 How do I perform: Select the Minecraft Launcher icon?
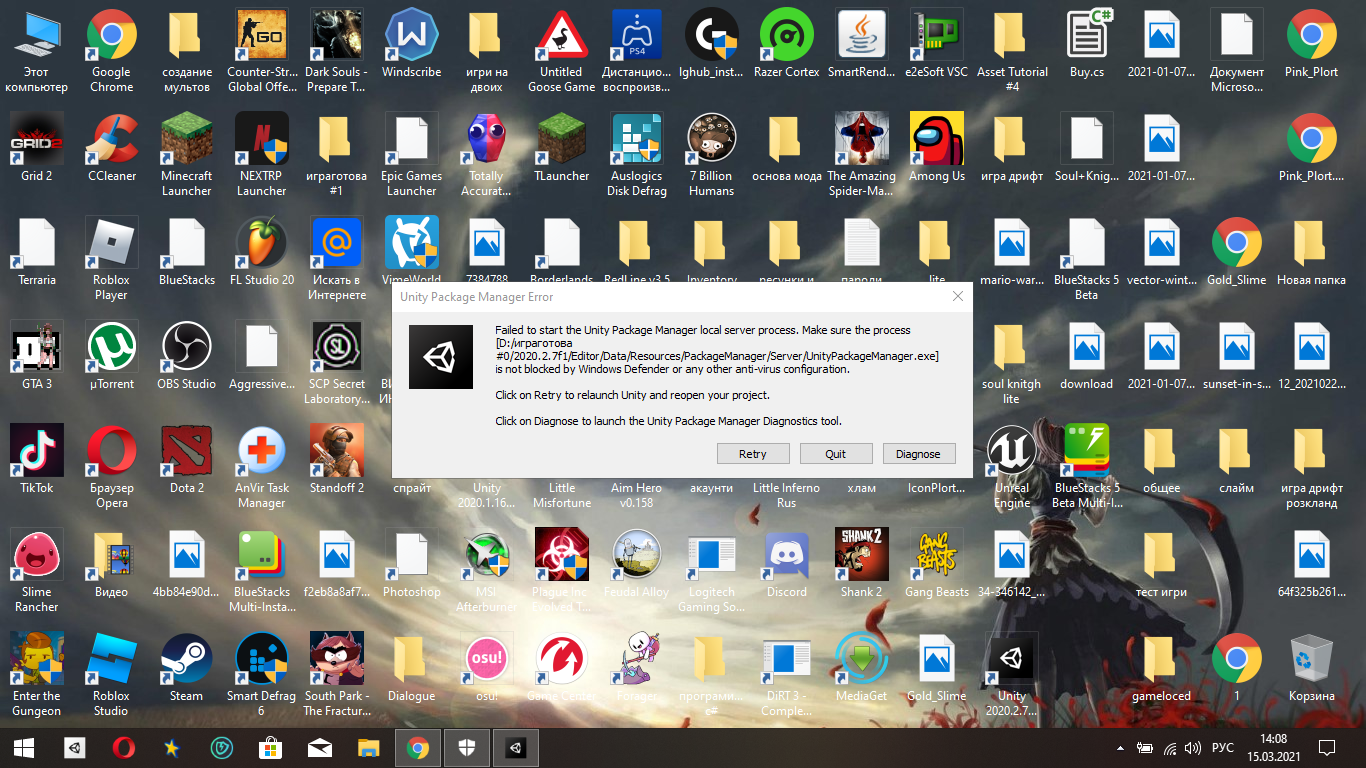(x=186, y=155)
